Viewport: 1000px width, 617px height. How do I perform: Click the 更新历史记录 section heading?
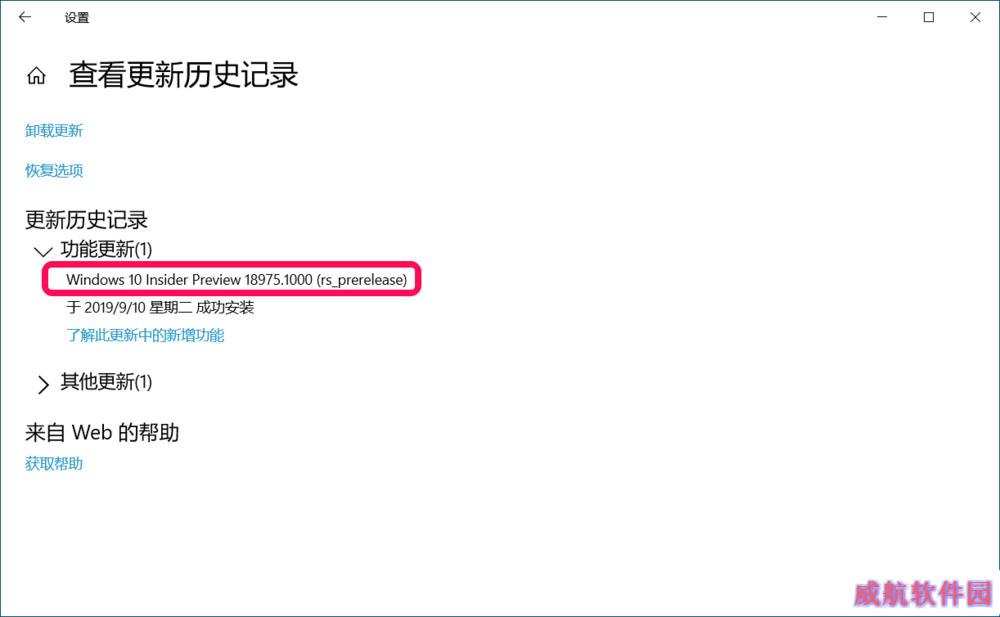point(86,219)
